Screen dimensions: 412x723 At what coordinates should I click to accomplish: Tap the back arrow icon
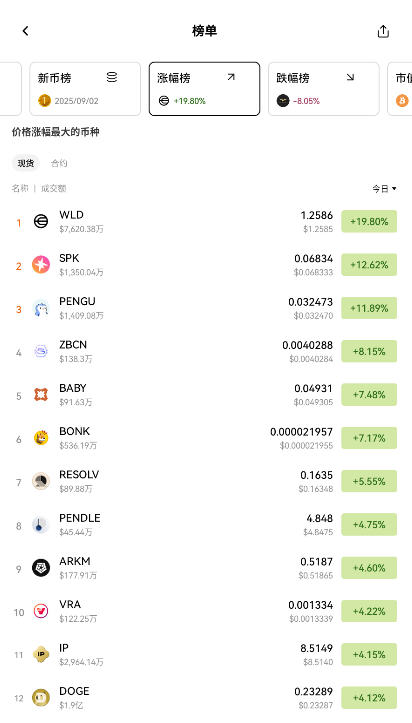coord(25,31)
